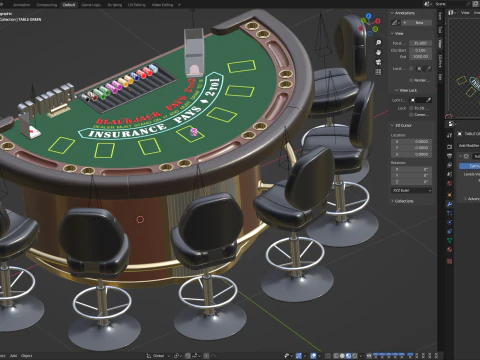Viewport: 480px width, 360px height.
Task: Open the Add menu in the viewport header
Action: (x=13, y=356)
